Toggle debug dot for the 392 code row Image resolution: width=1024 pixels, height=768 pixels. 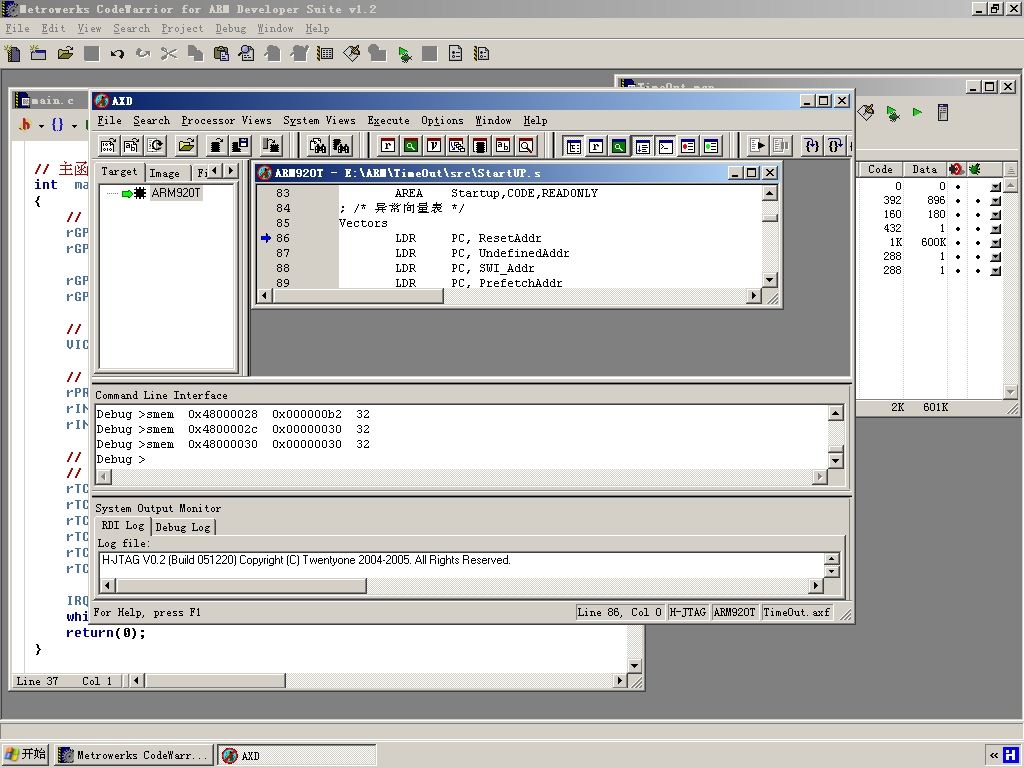point(977,200)
